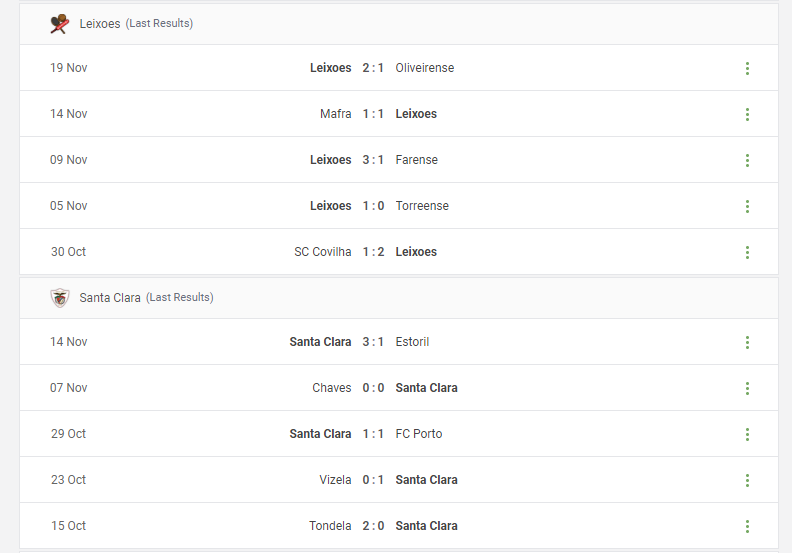Open Leixoes team link in section header
The height and width of the screenshot is (553, 792).
tap(100, 24)
